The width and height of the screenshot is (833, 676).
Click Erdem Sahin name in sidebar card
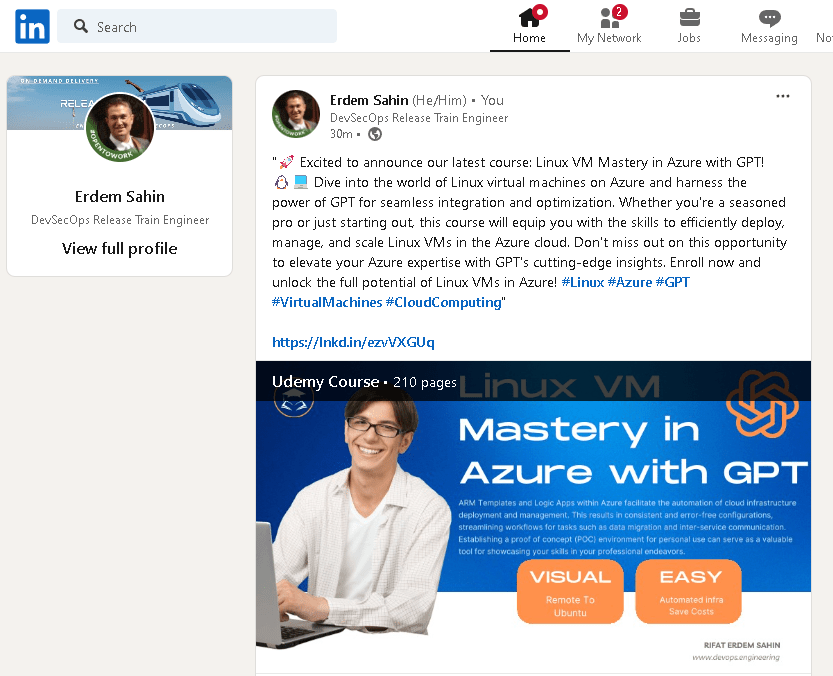pos(120,197)
